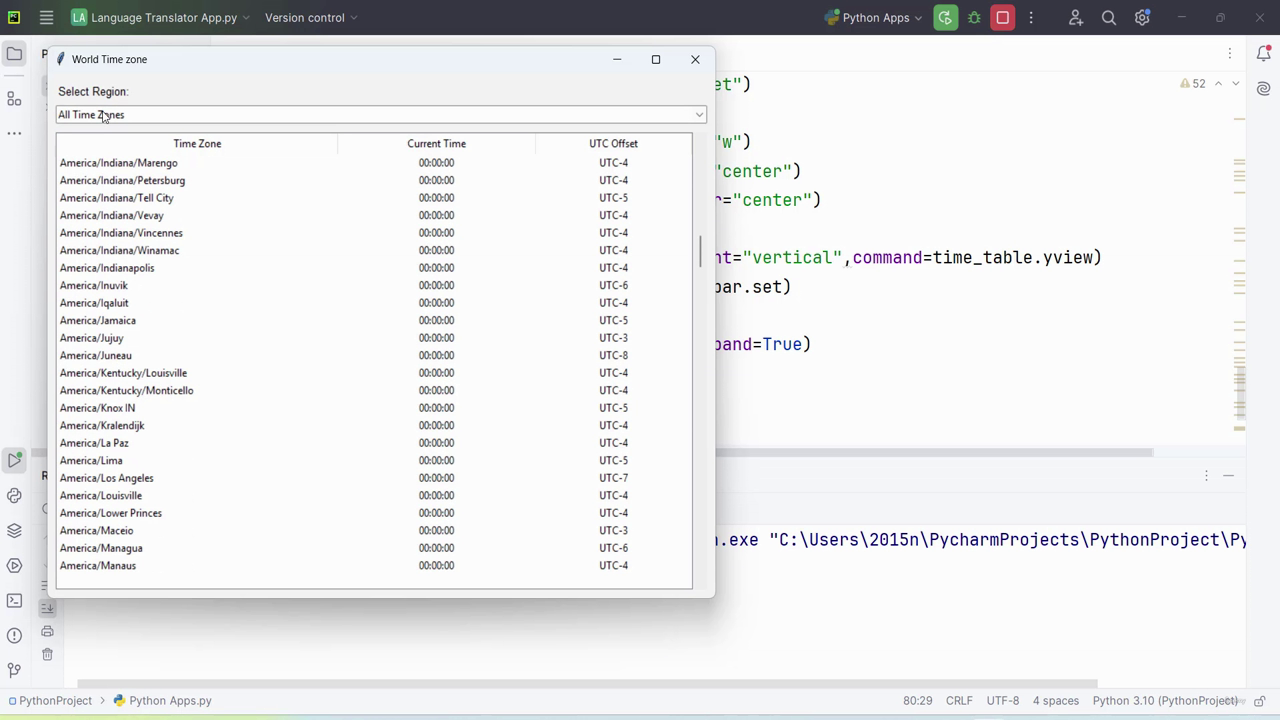Open the All Time Zones region dropdown
The height and width of the screenshot is (720, 1280).
coord(381,114)
